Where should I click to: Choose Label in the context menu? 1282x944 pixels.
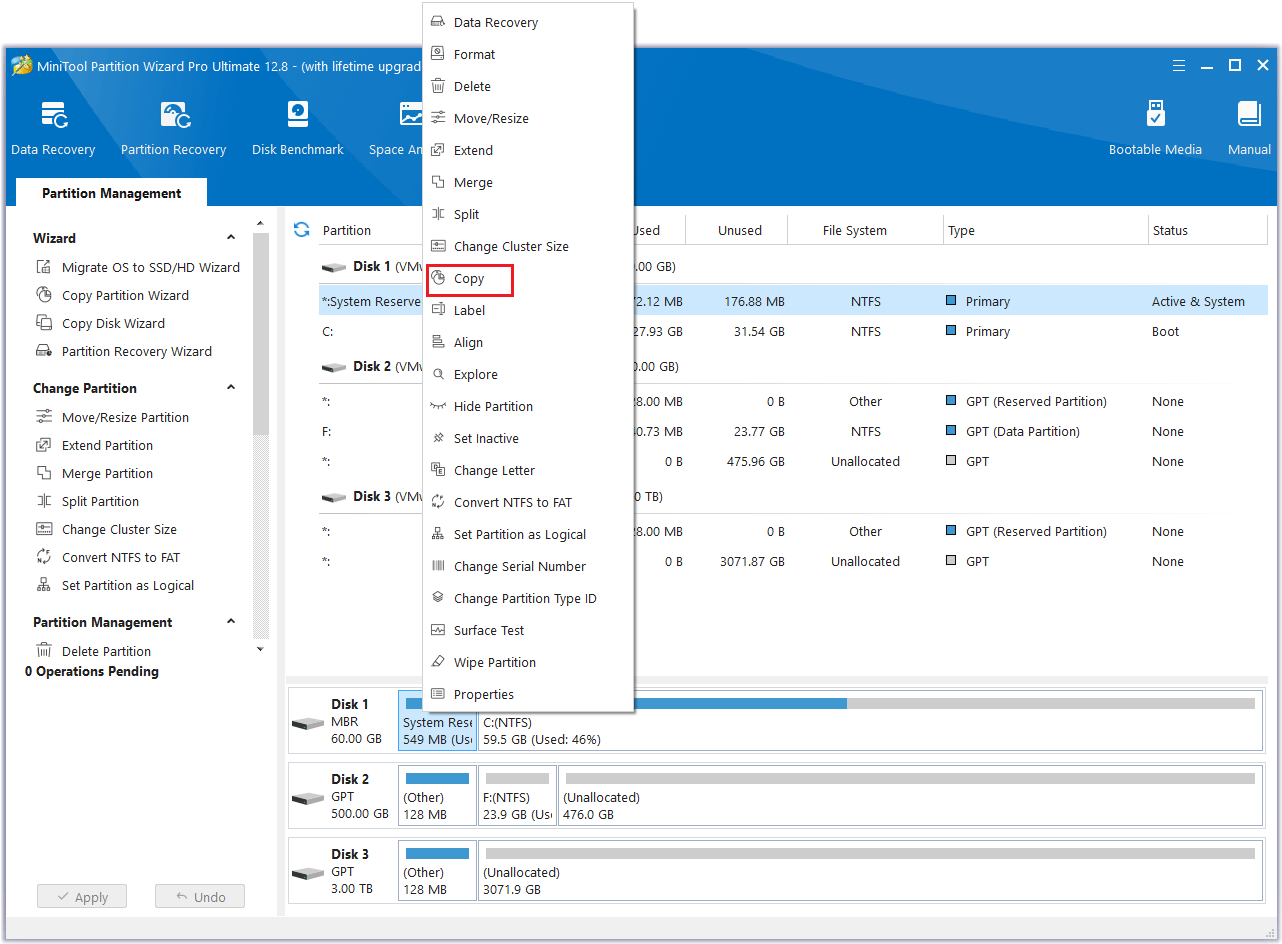pos(528,310)
